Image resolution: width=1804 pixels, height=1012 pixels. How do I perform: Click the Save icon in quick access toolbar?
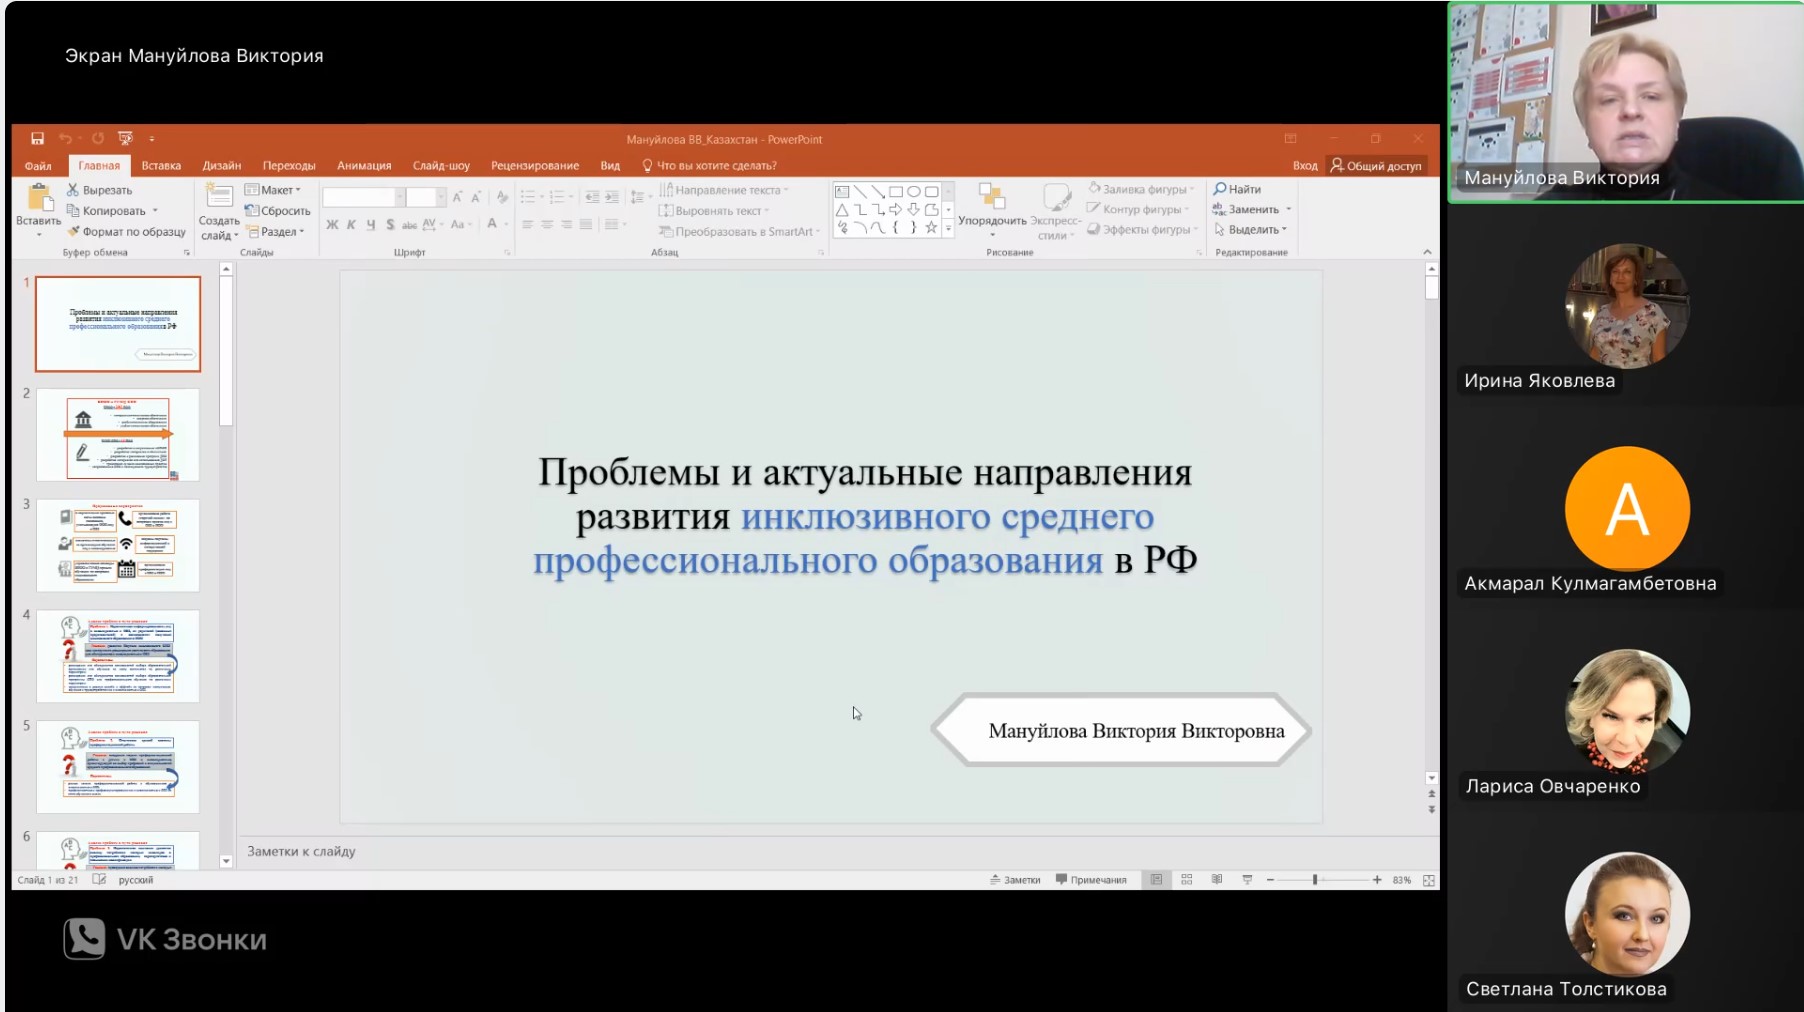coord(37,139)
